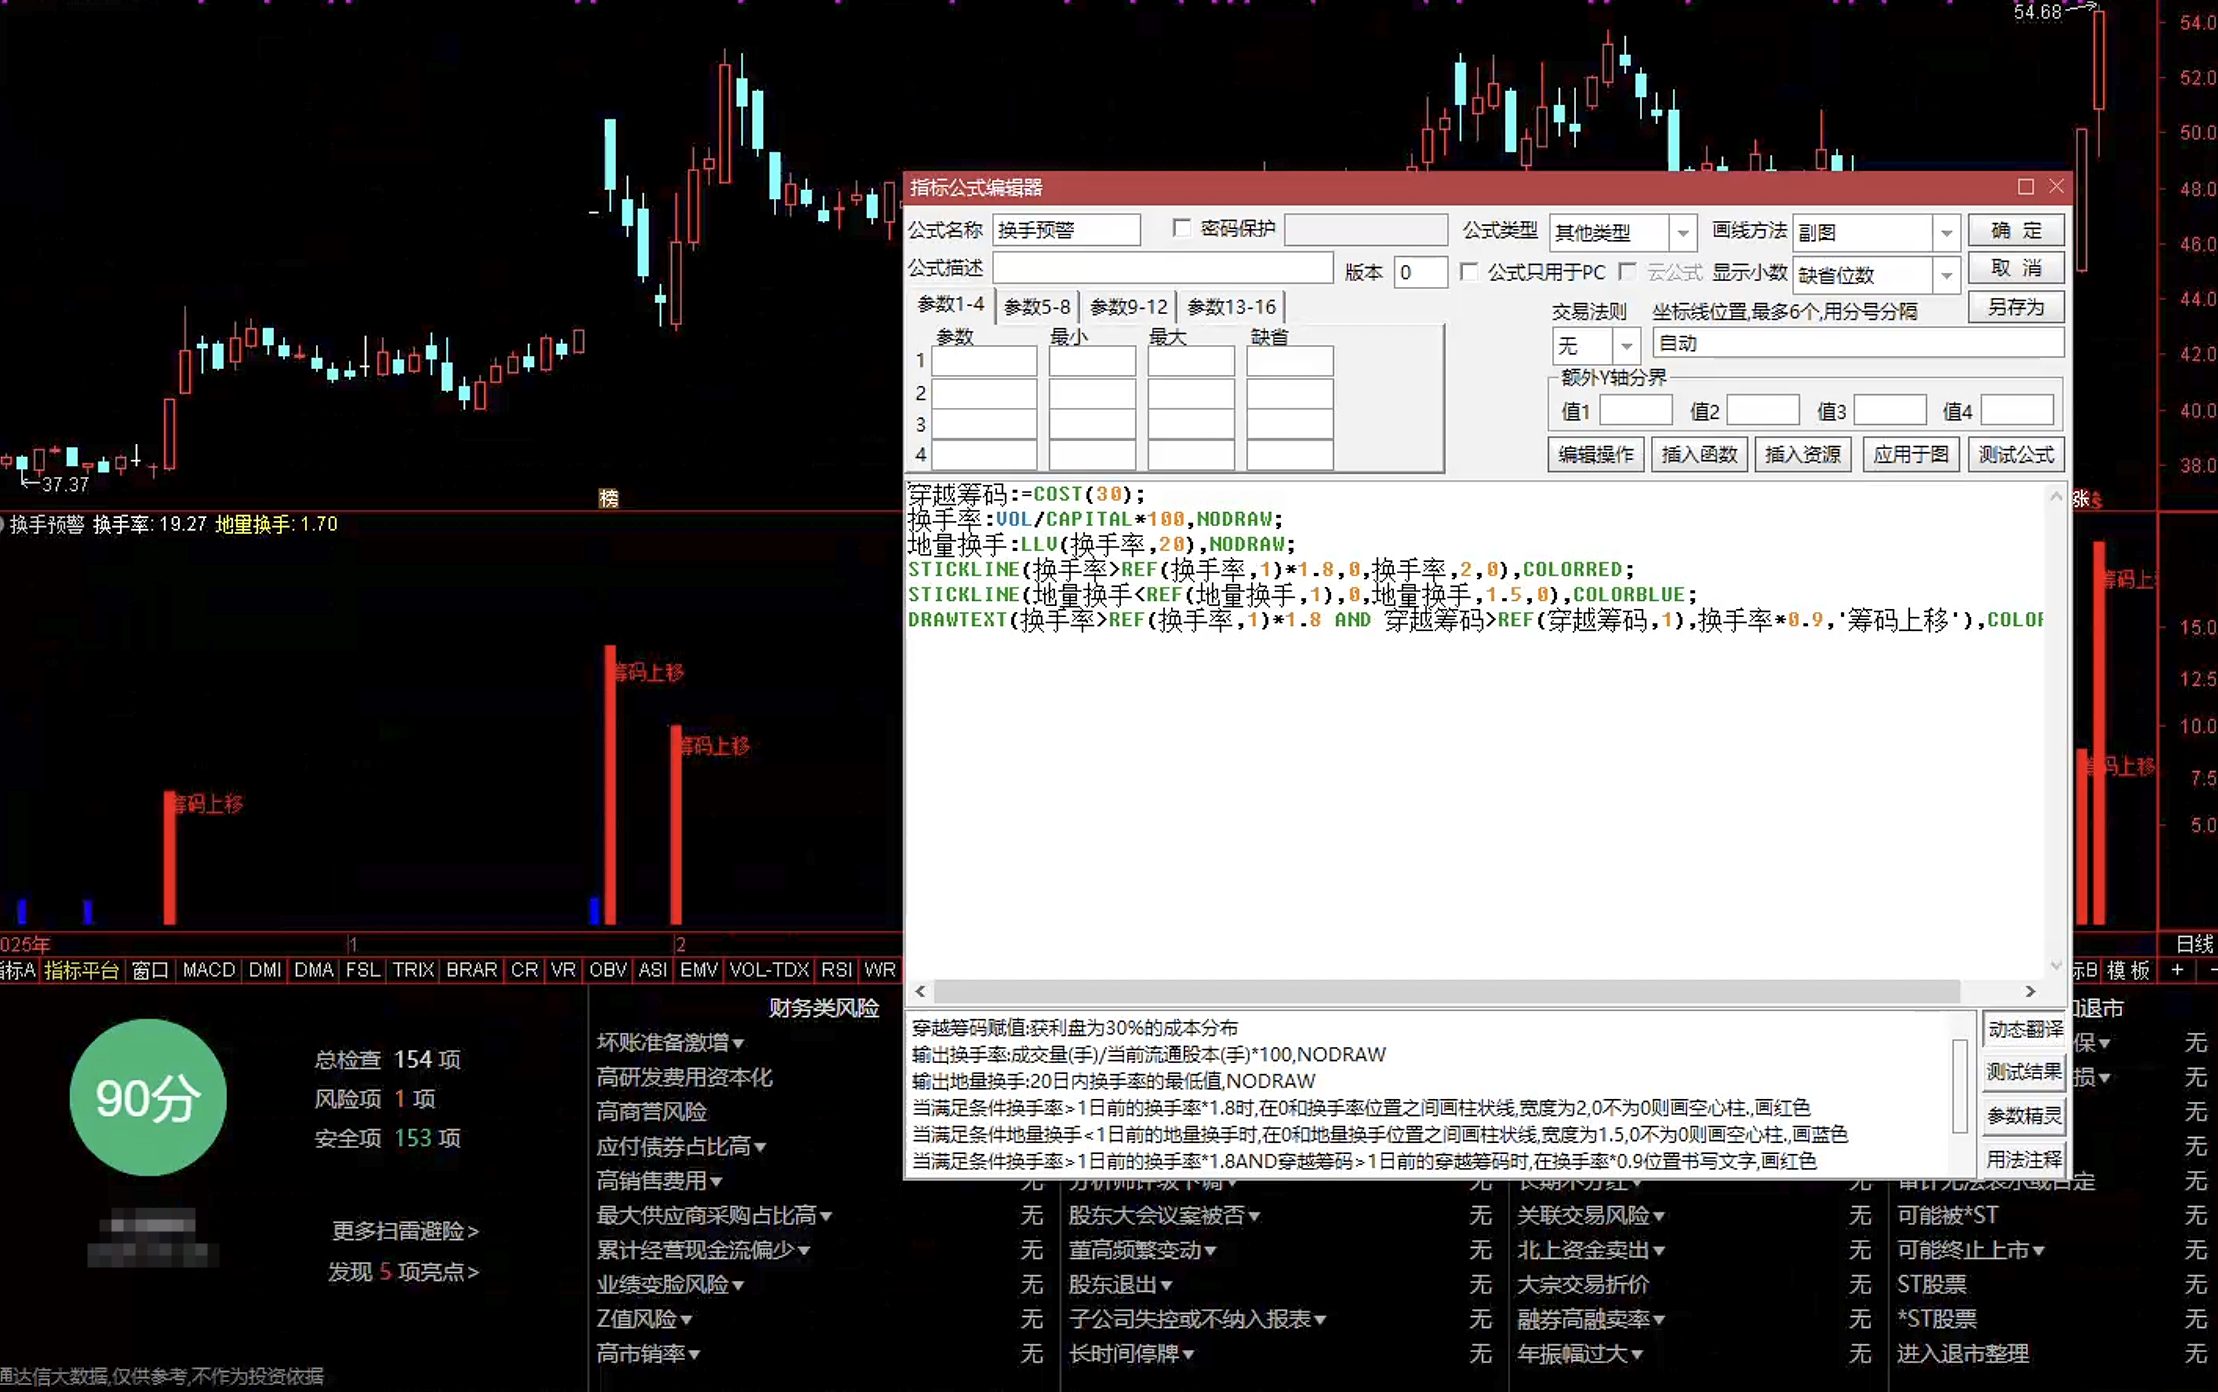Image resolution: width=2218 pixels, height=1392 pixels.
Task: Expand the 应付债券占比高 item
Action: pos(681,1146)
